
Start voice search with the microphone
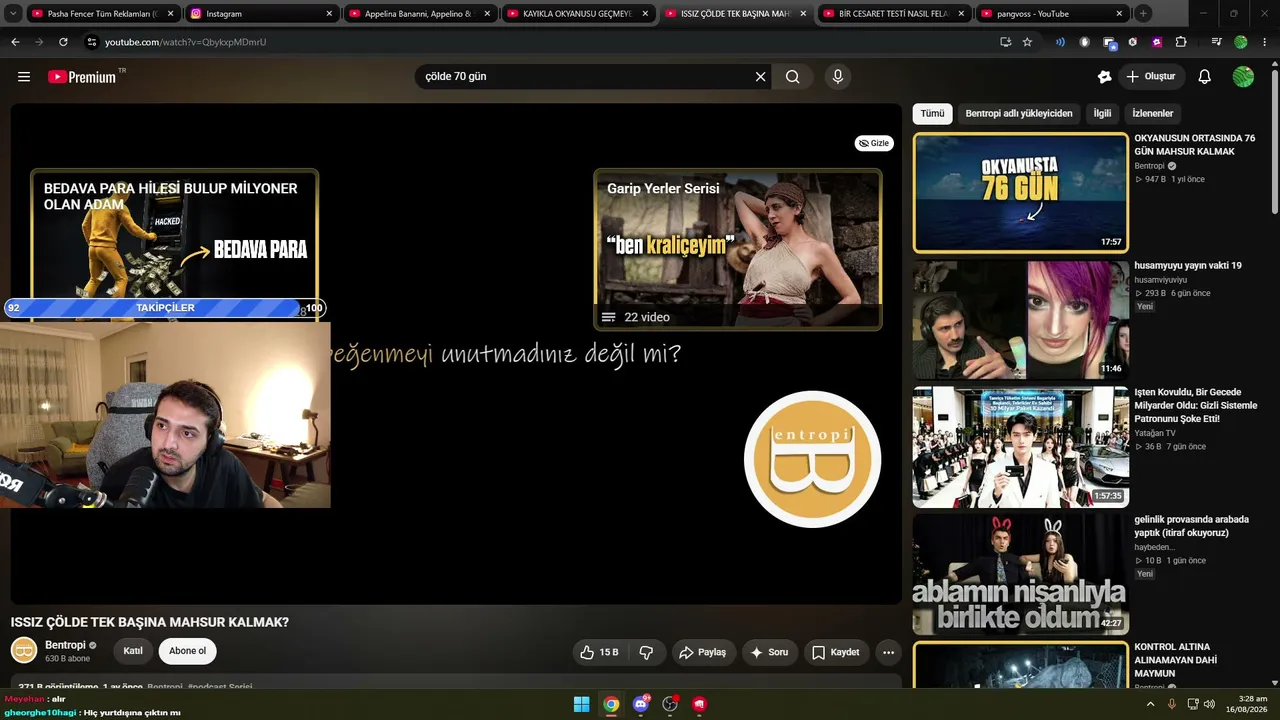pyautogui.click(x=838, y=77)
